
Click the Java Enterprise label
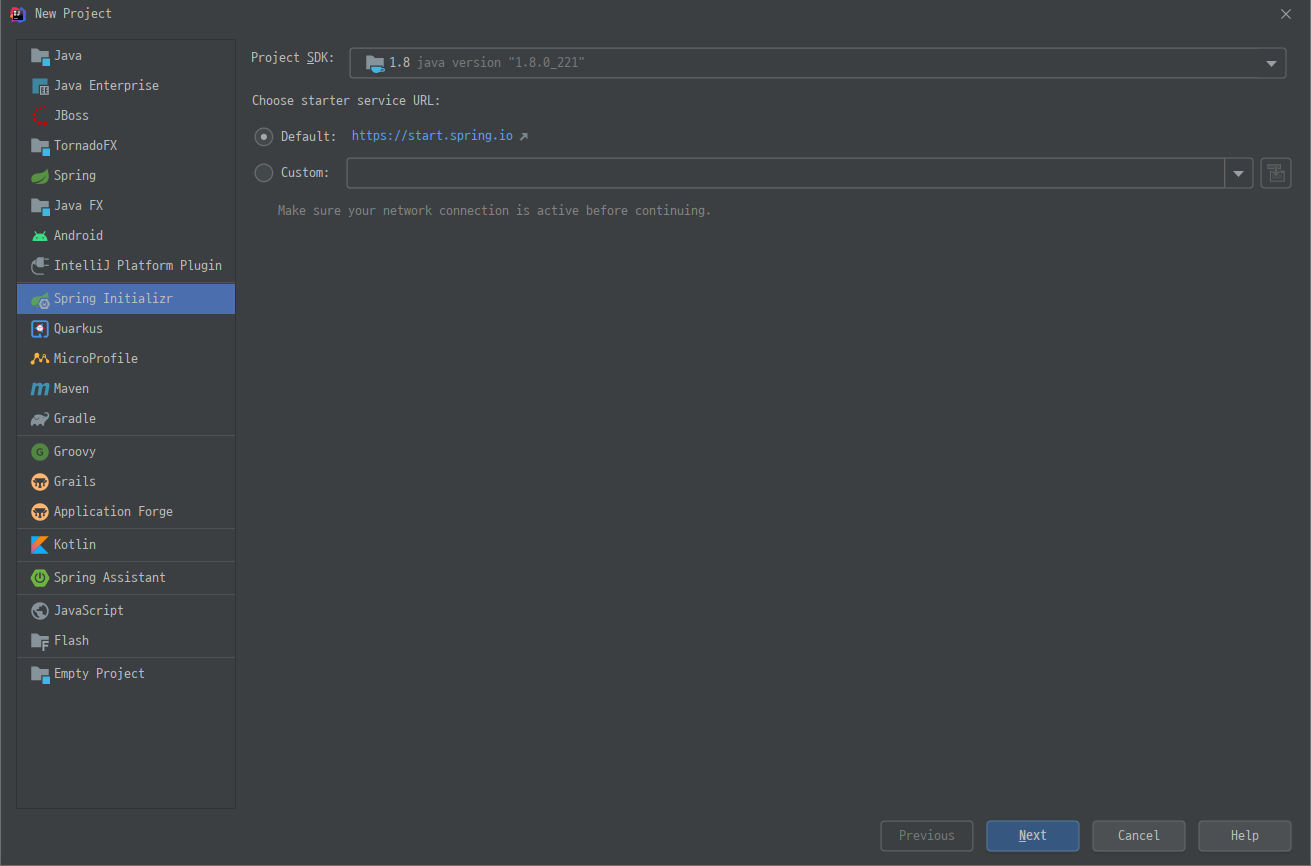pyautogui.click(x=106, y=86)
